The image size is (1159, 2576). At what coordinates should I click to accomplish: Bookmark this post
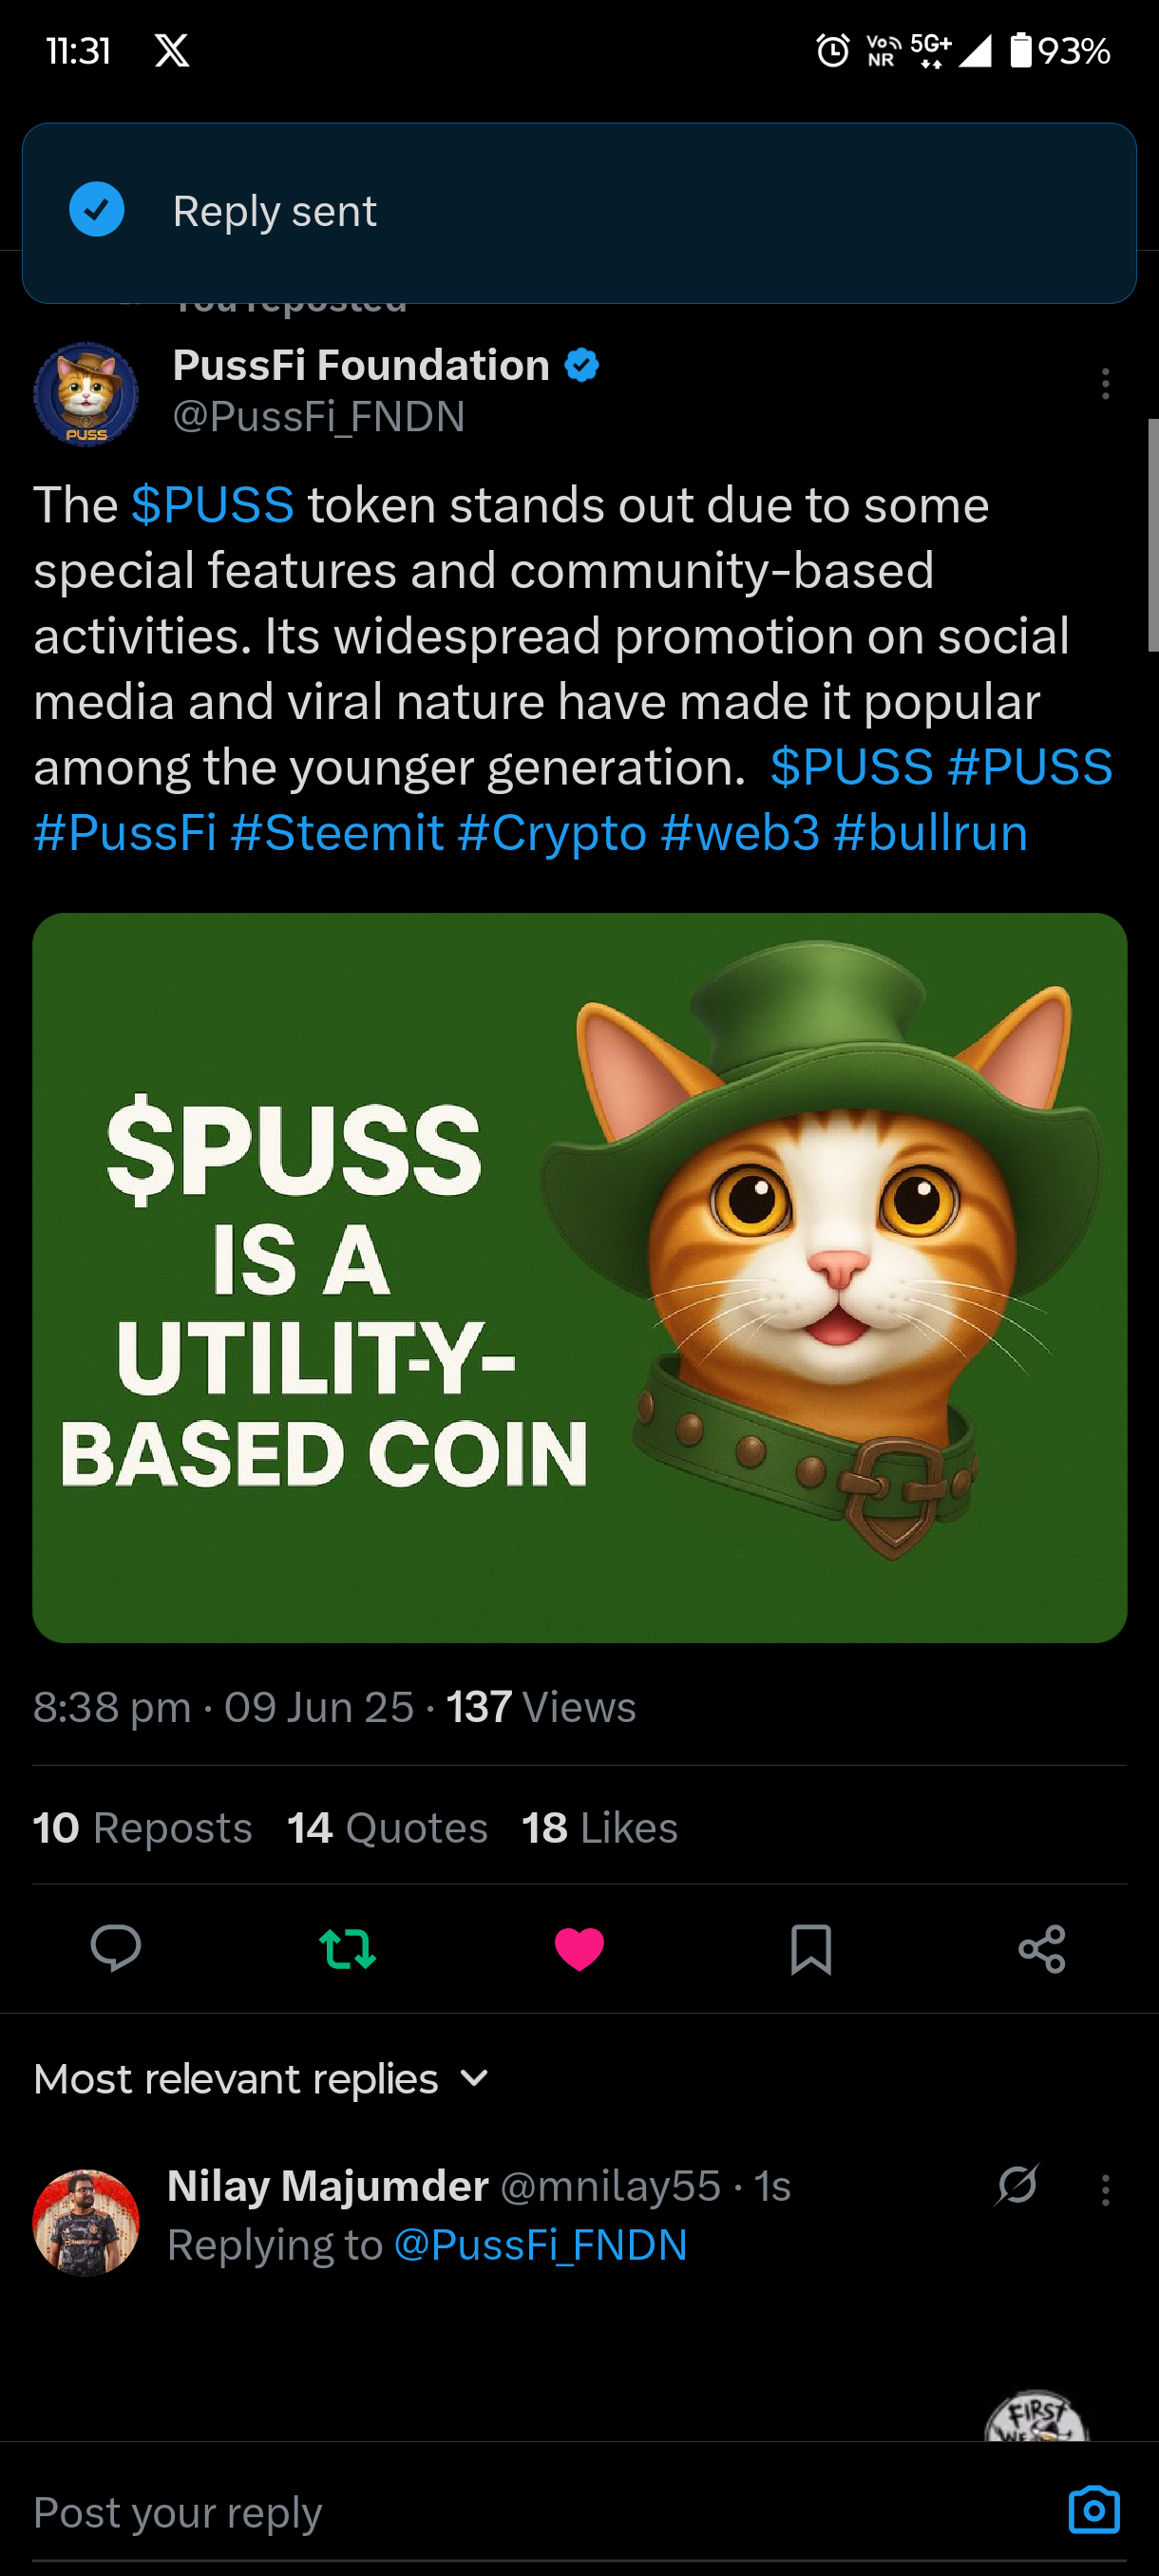pos(810,1949)
